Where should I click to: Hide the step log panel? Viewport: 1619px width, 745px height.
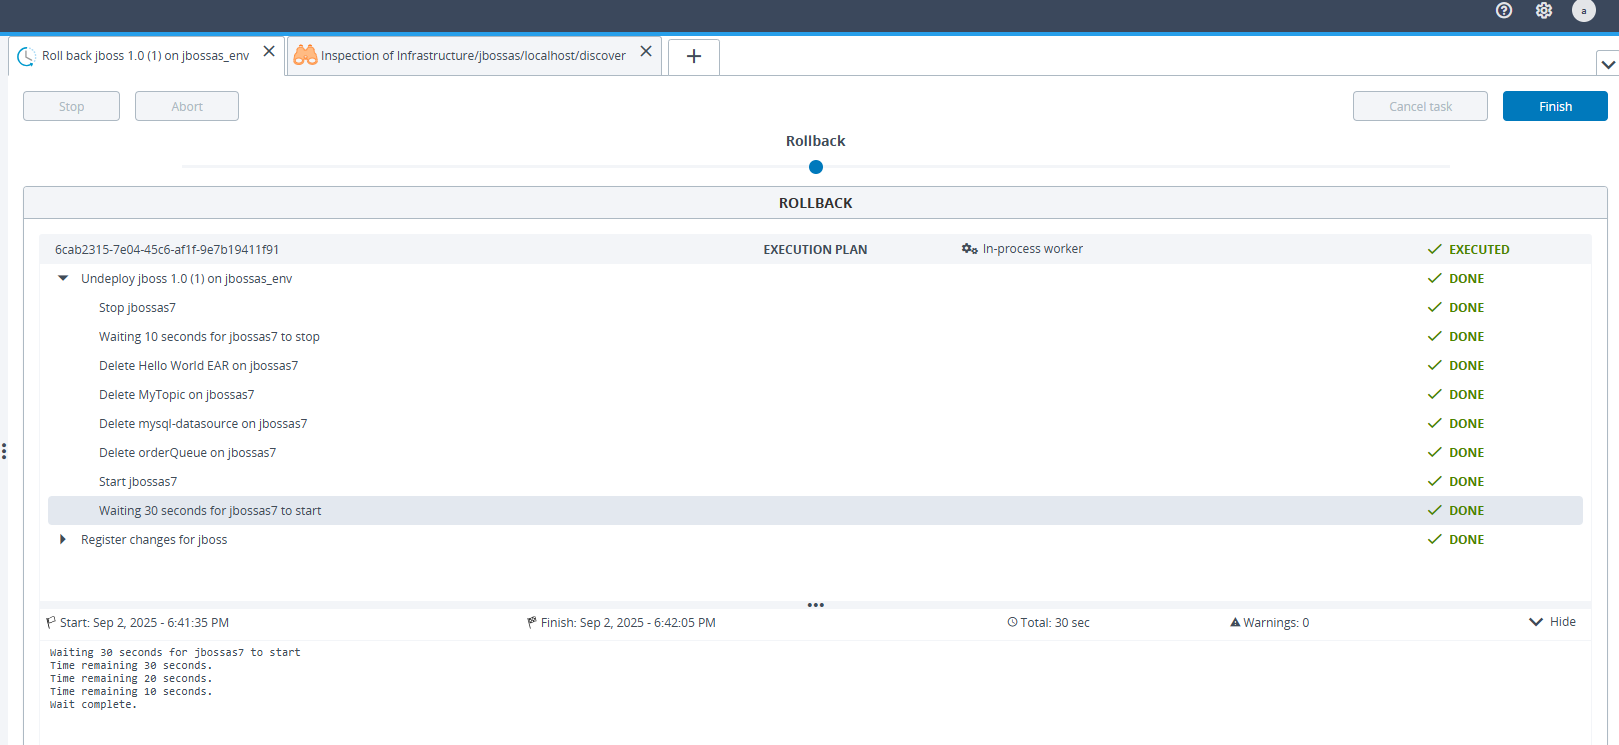(x=1552, y=622)
